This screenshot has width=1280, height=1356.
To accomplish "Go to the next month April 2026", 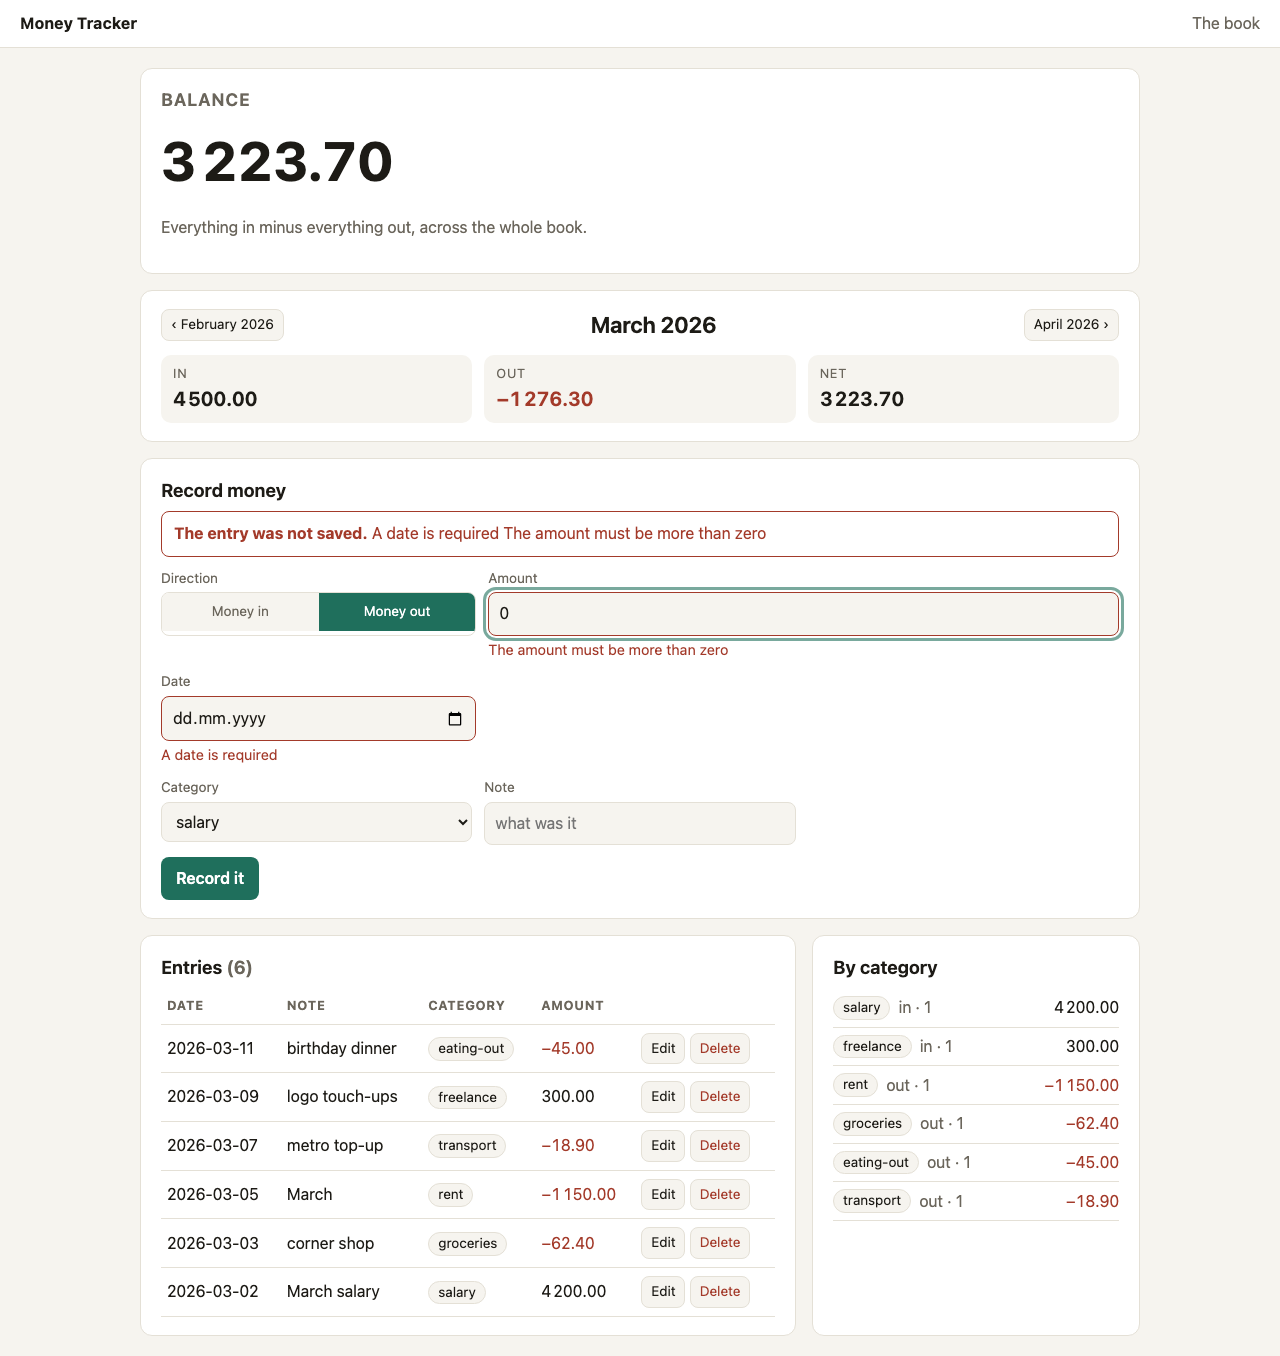I will tap(1071, 325).
